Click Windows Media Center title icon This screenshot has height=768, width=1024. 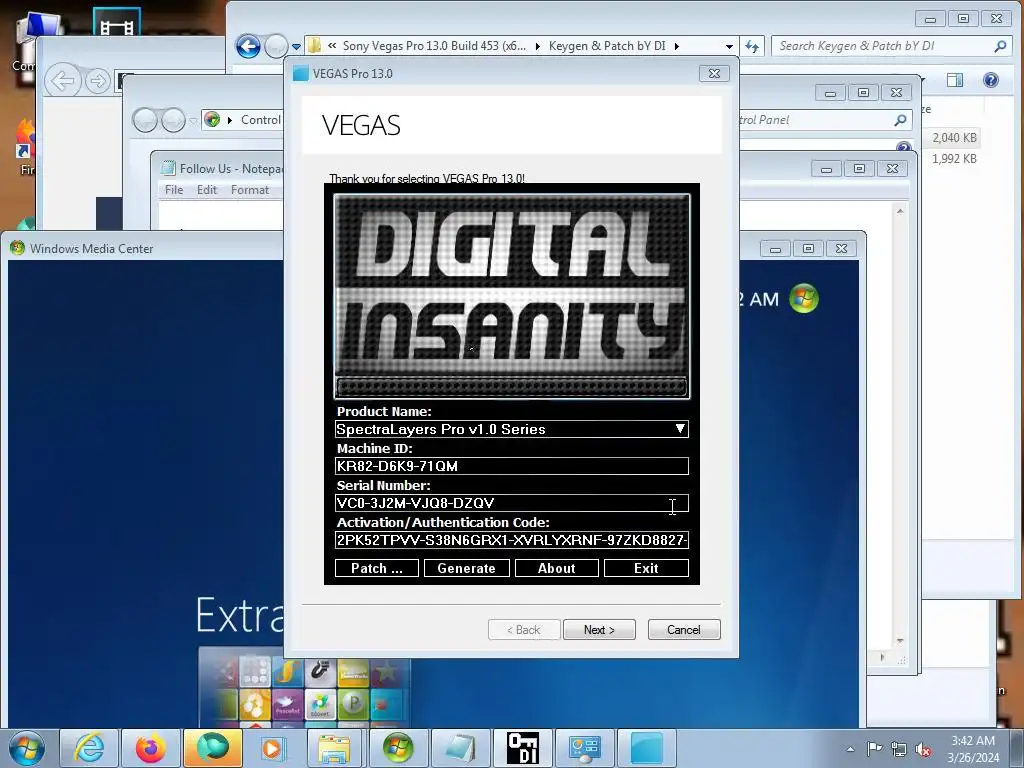(17, 248)
